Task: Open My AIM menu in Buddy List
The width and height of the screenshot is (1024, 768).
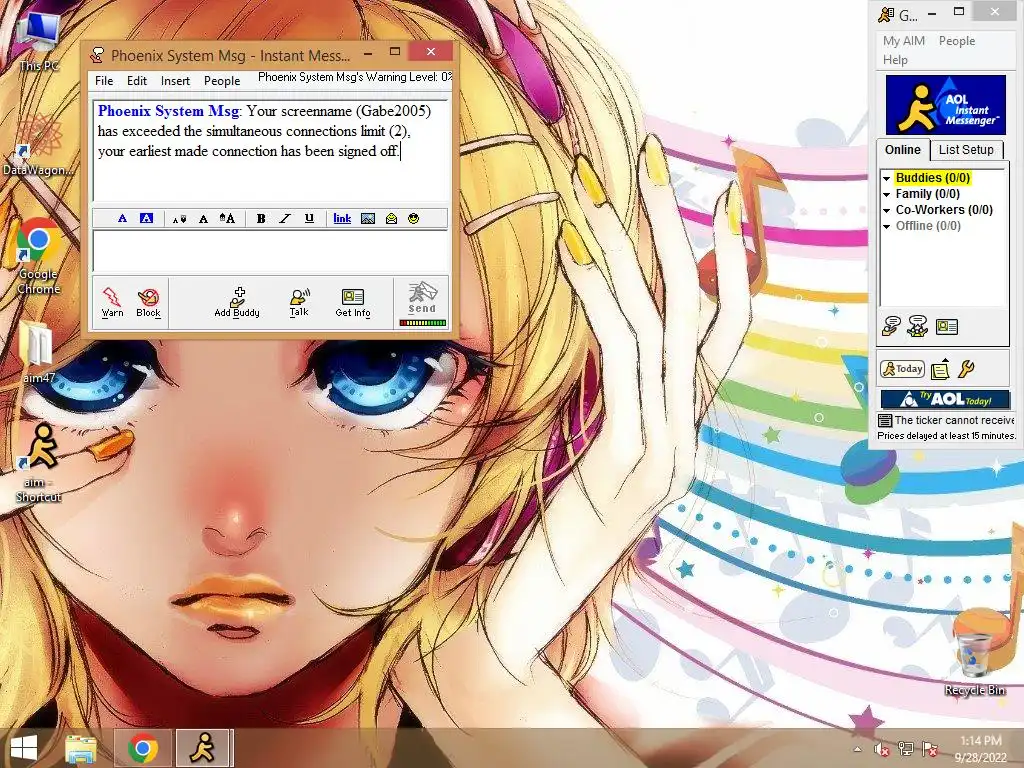Action: 904,40
